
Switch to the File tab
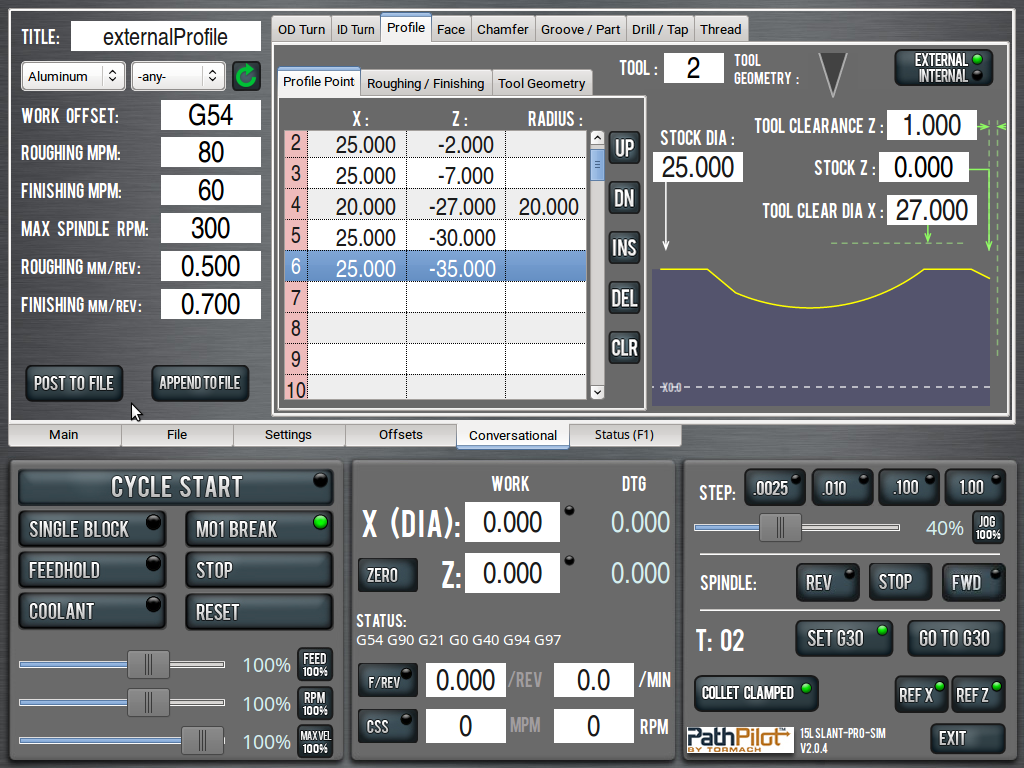coord(176,435)
